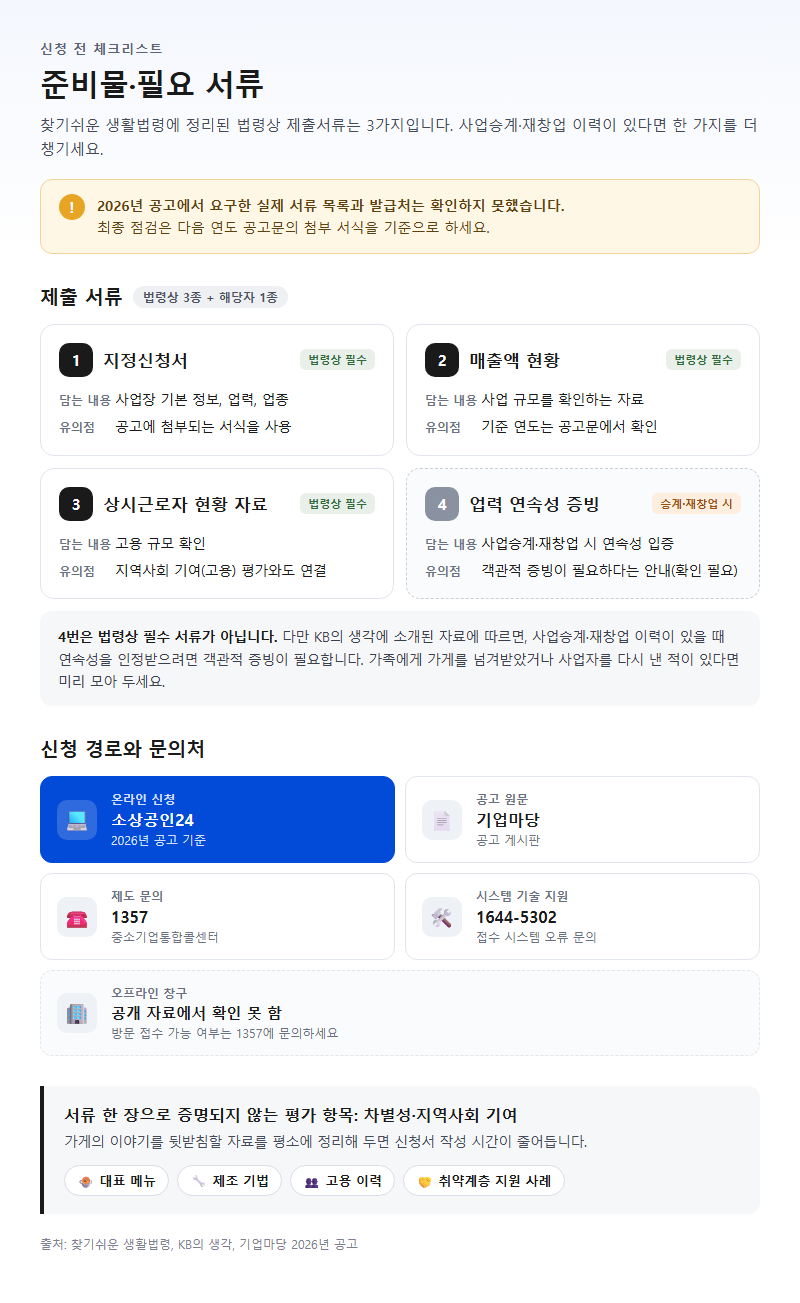Open the 상시근로자 현황 자료 card

(217, 534)
